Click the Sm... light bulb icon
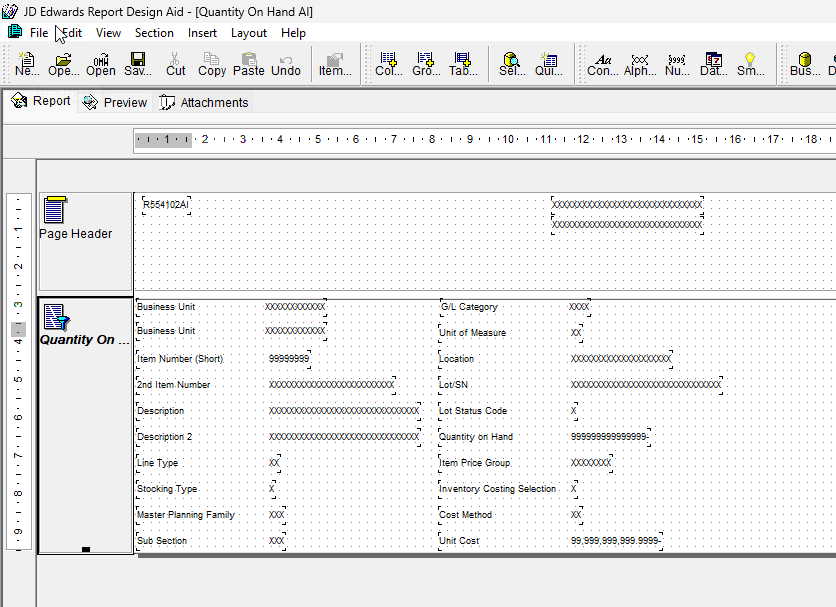The image size is (836, 607). point(751,63)
